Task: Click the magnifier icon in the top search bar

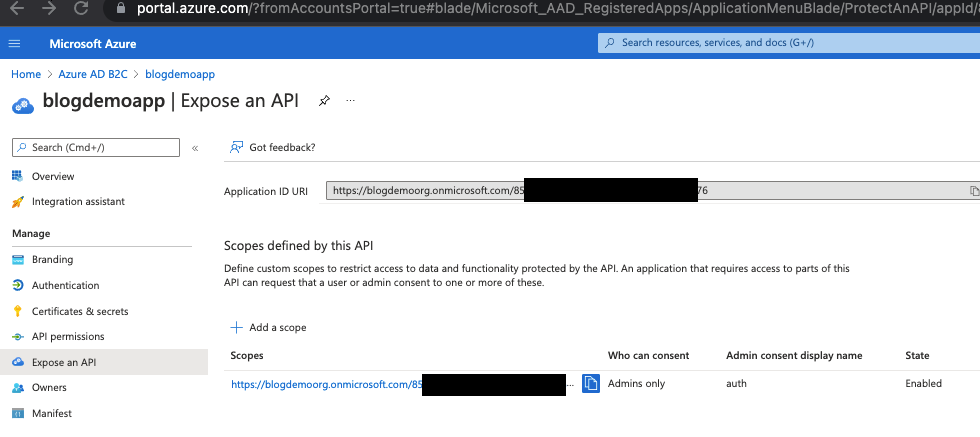Action: (610, 43)
